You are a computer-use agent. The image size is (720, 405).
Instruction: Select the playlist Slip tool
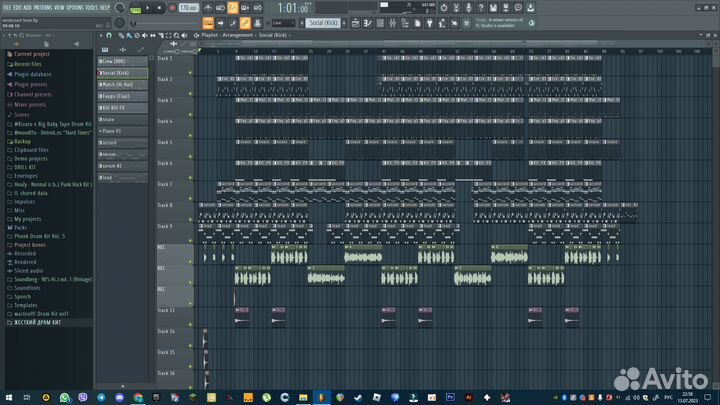pos(153,35)
